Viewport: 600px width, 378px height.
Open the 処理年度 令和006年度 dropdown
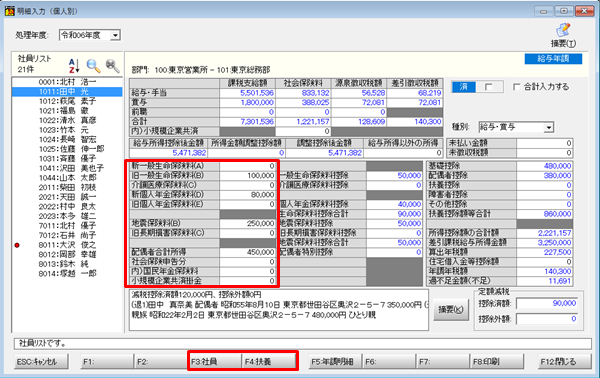(x=115, y=35)
